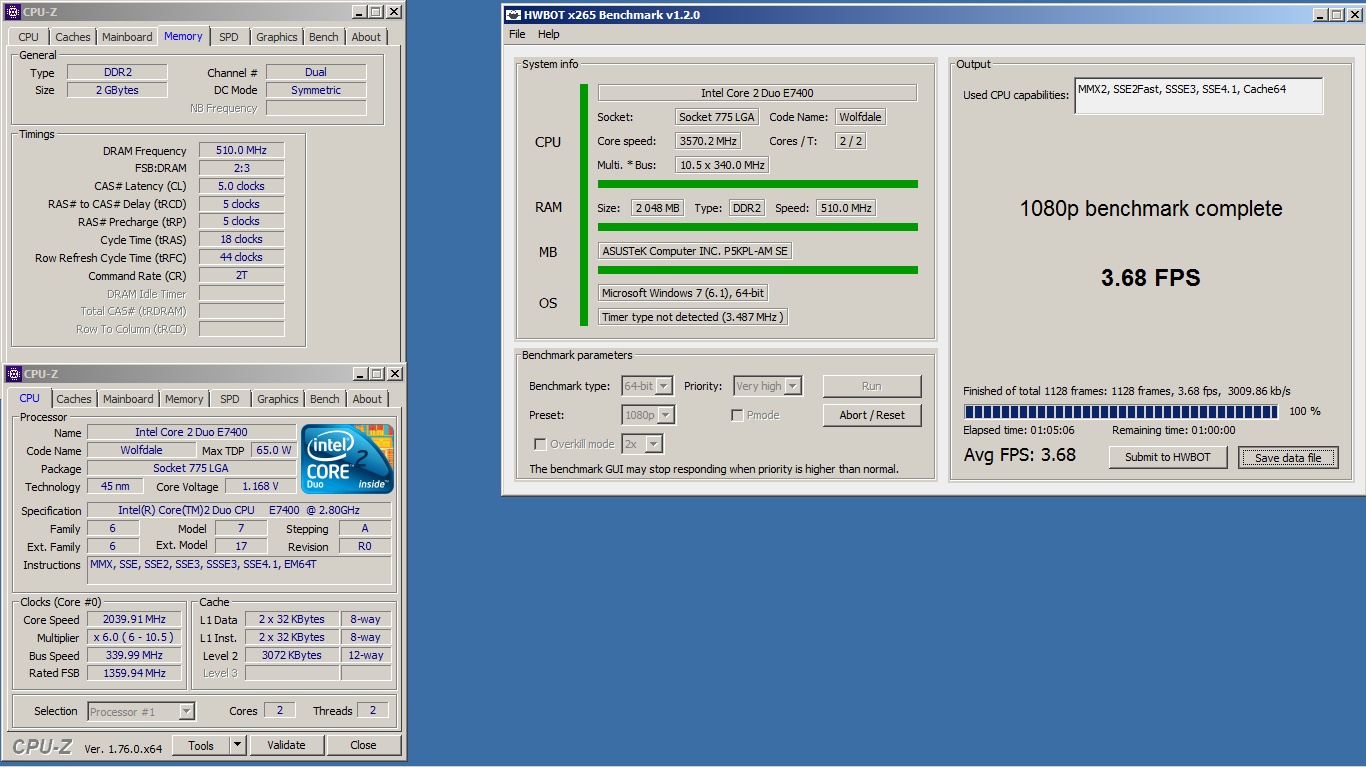Click the Timer type not detected field
This screenshot has width=1366, height=768.
[x=693, y=317]
